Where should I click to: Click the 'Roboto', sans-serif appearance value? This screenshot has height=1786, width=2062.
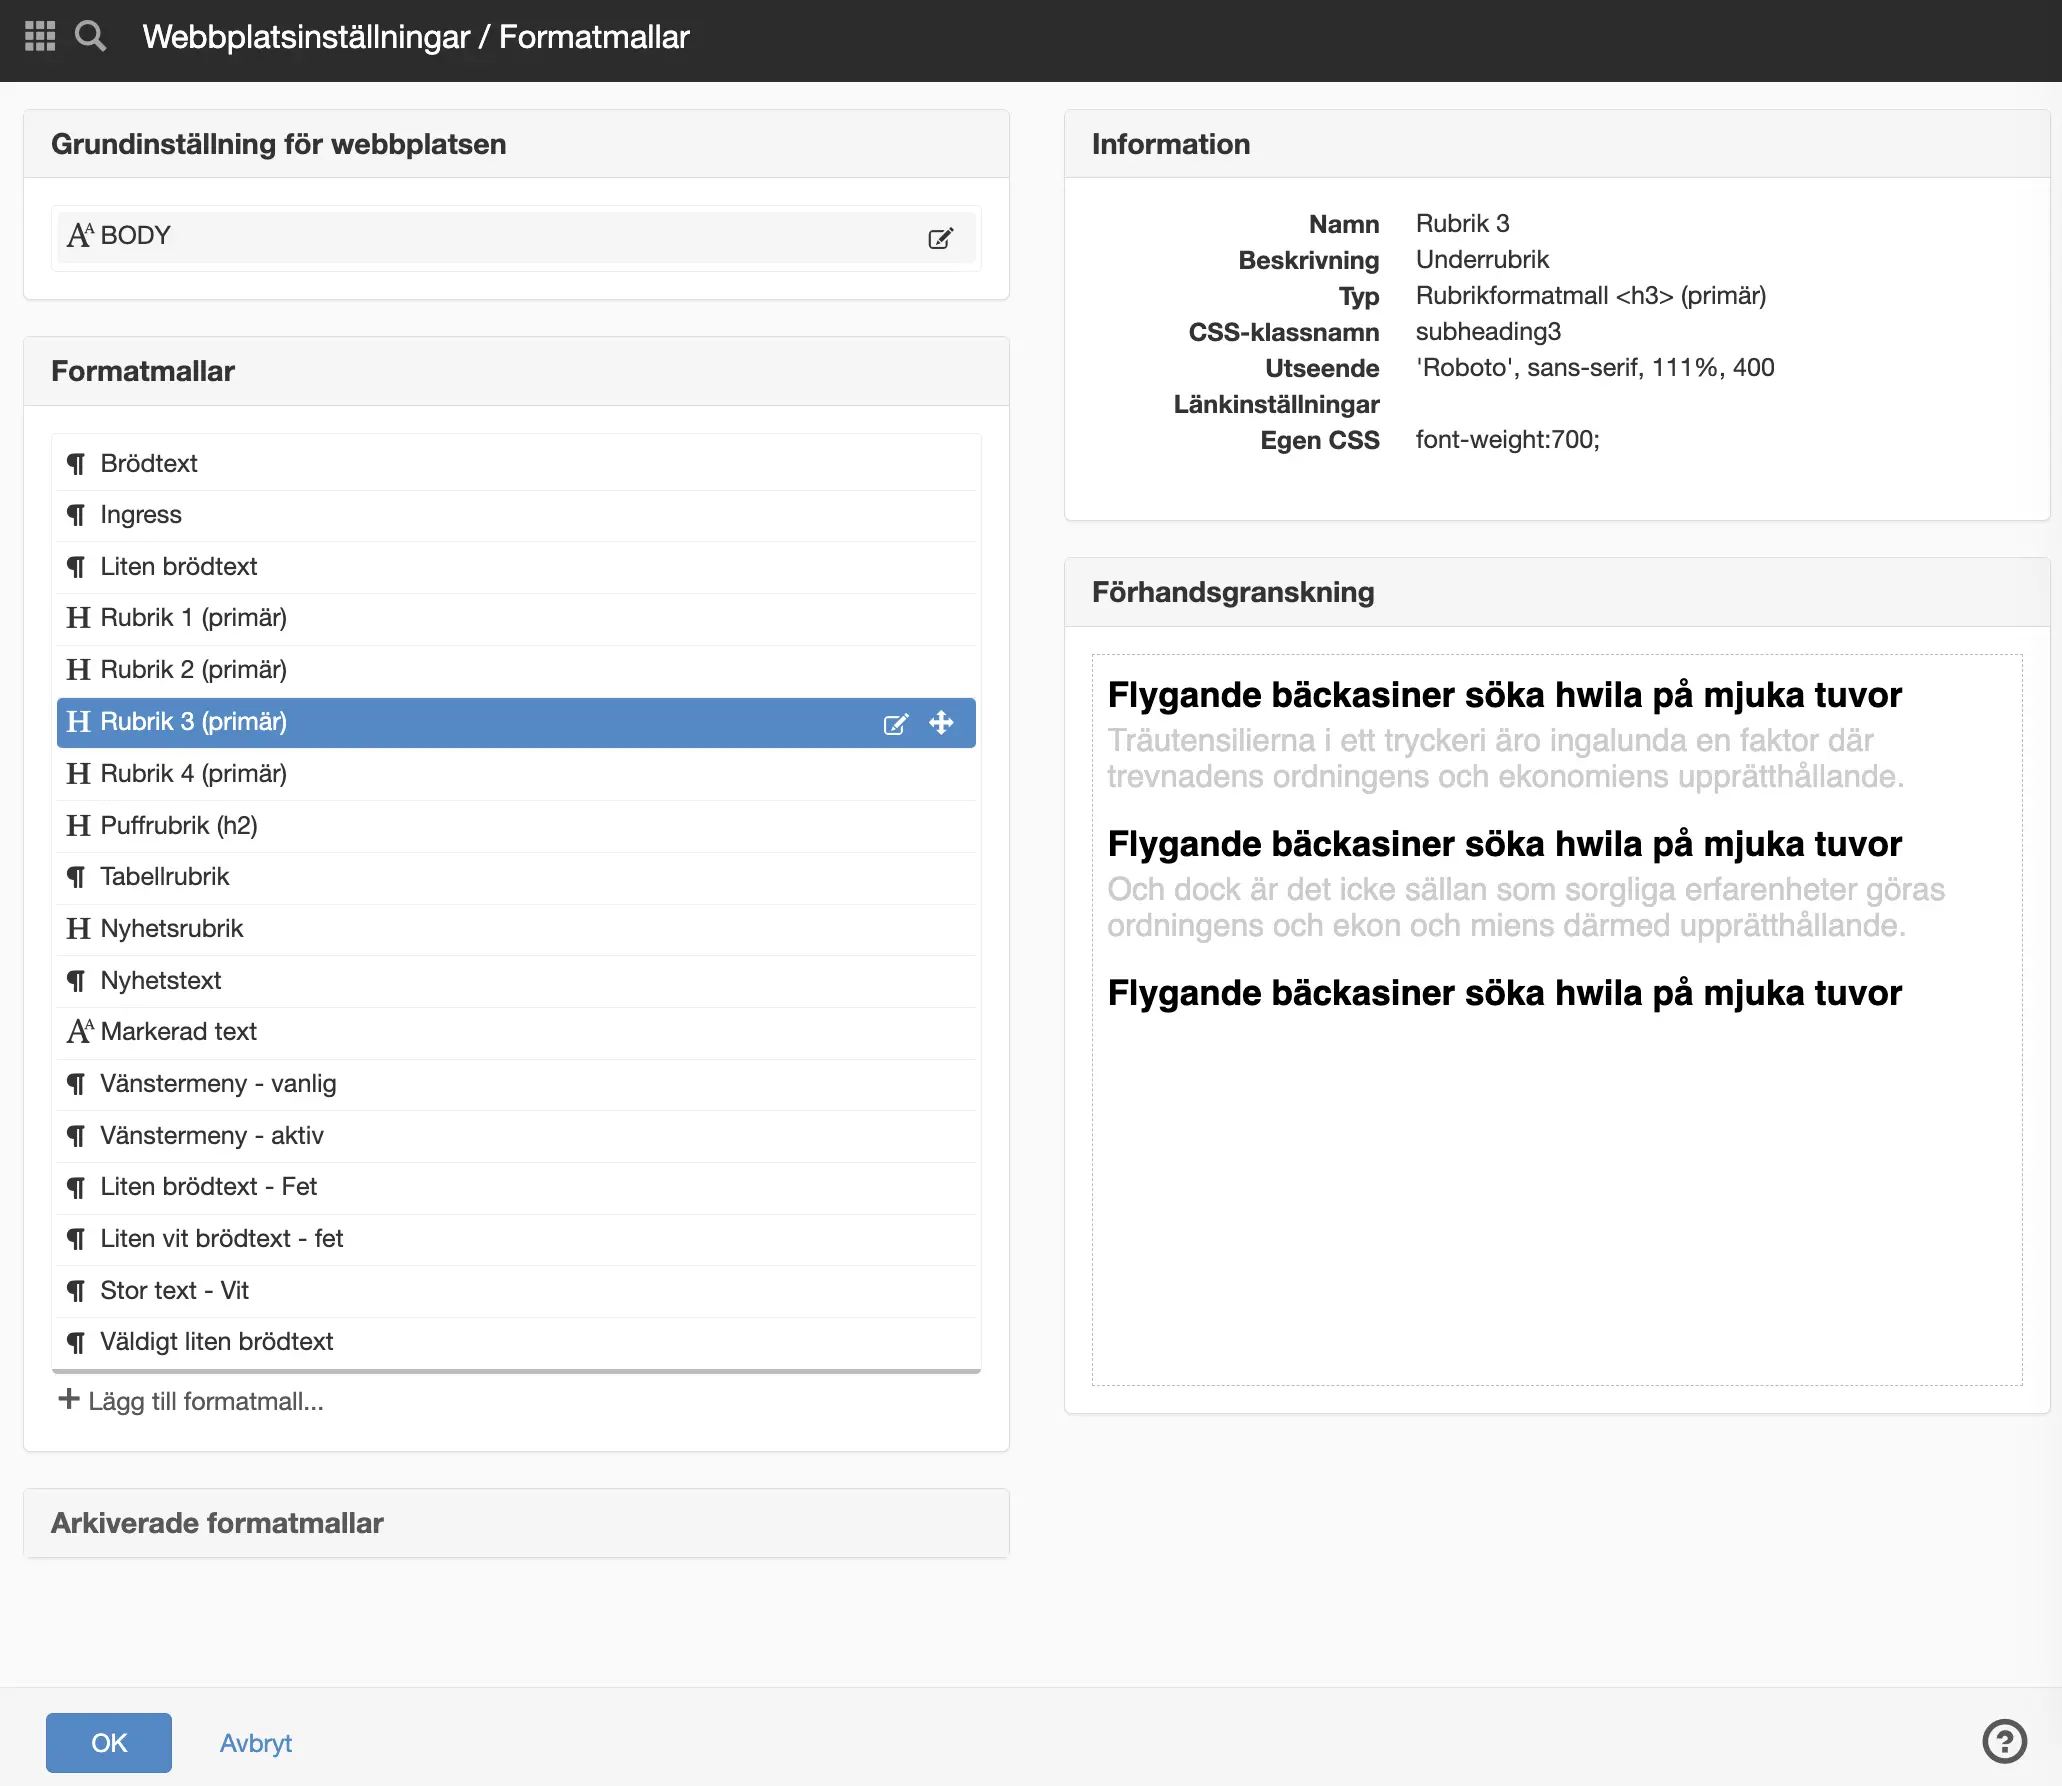[x=1595, y=368]
